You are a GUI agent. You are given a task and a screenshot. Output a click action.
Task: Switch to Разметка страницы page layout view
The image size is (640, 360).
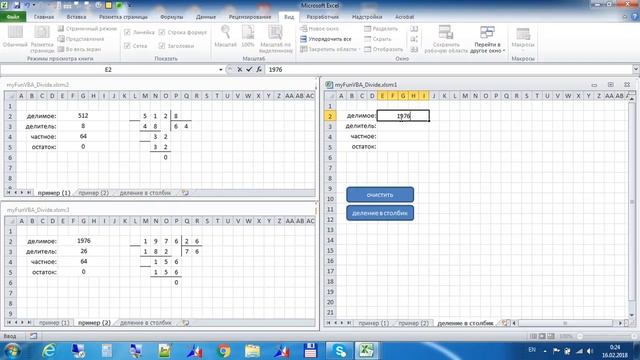[42, 38]
